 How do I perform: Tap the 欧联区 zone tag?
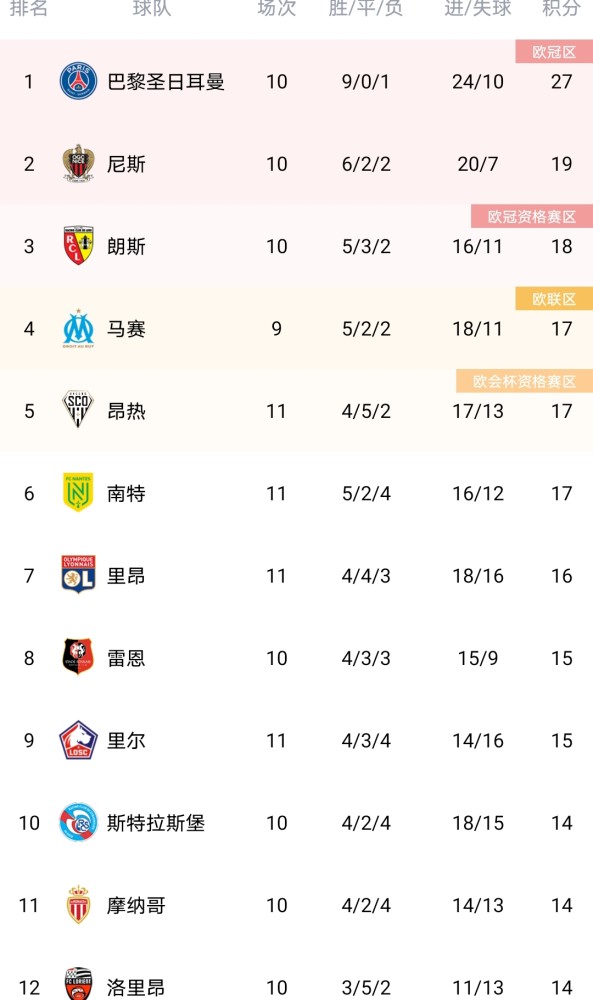coord(554,298)
